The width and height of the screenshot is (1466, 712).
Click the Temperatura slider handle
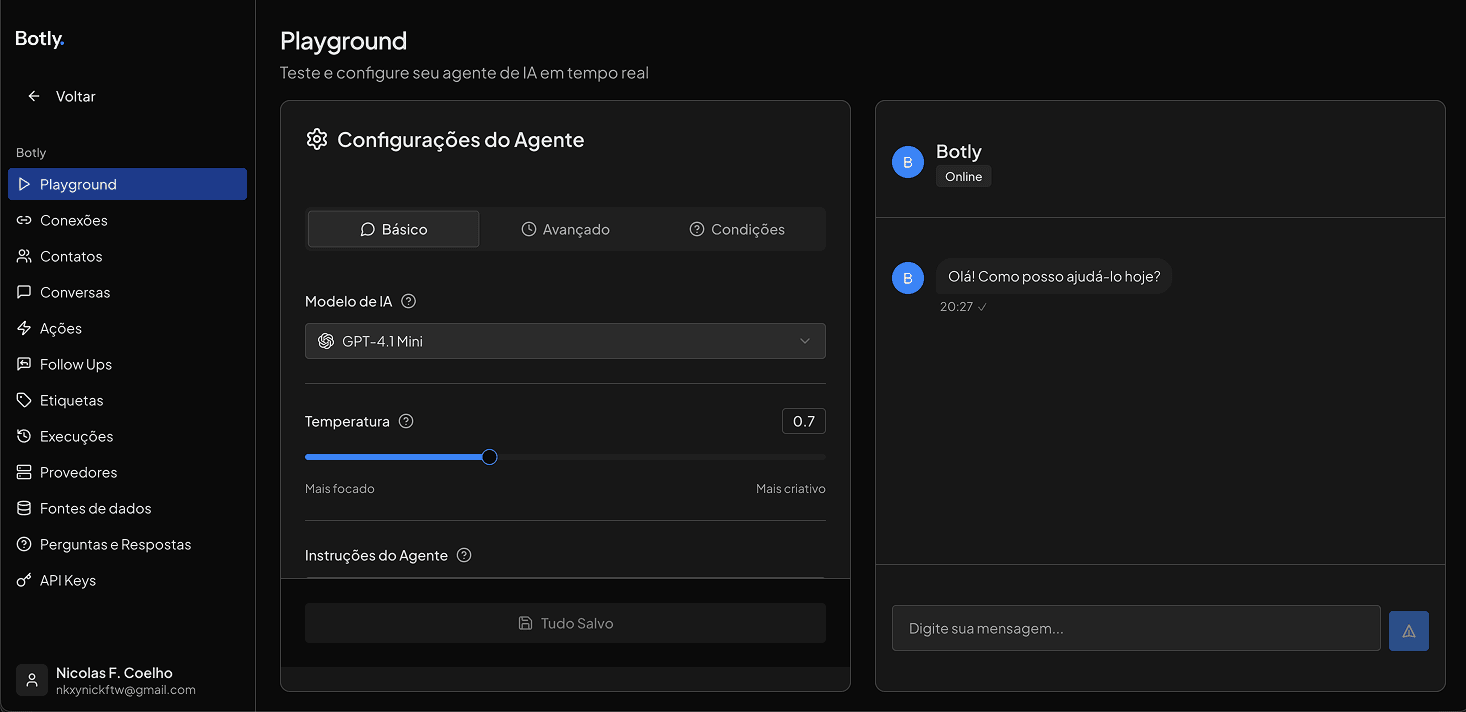click(x=489, y=457)
